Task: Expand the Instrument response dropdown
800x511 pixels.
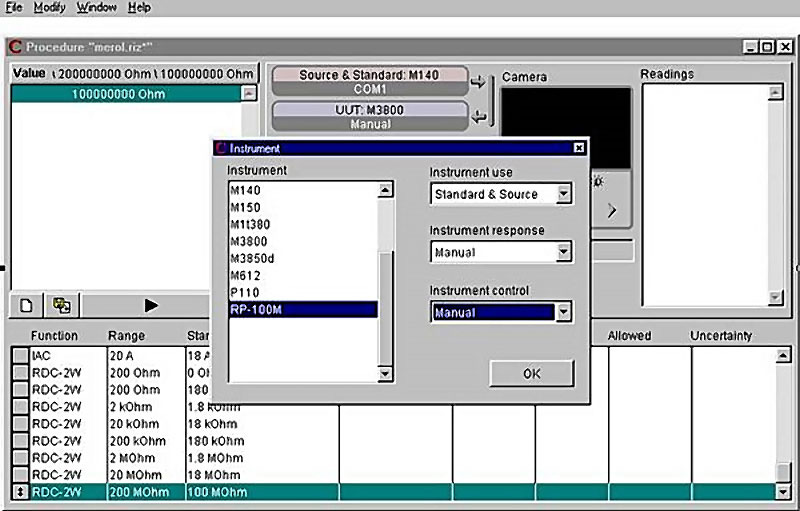Action: 564,252
